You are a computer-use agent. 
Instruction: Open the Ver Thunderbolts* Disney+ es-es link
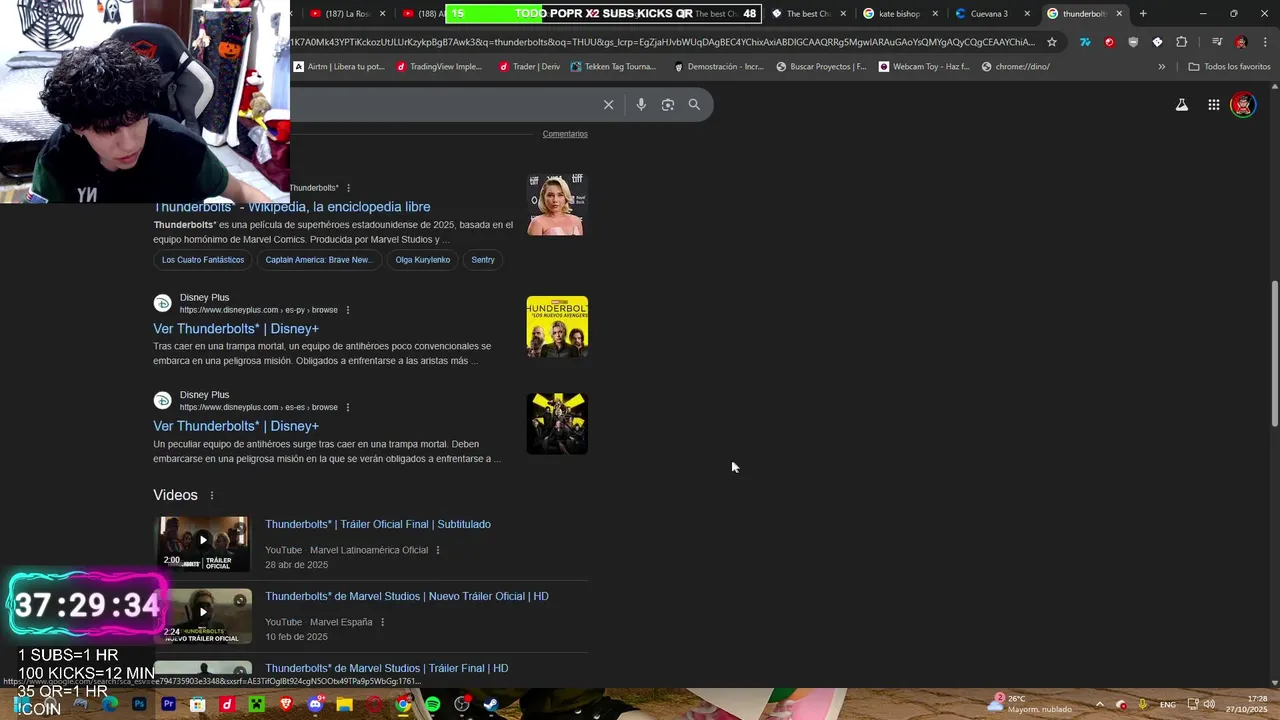click(236, 426)
